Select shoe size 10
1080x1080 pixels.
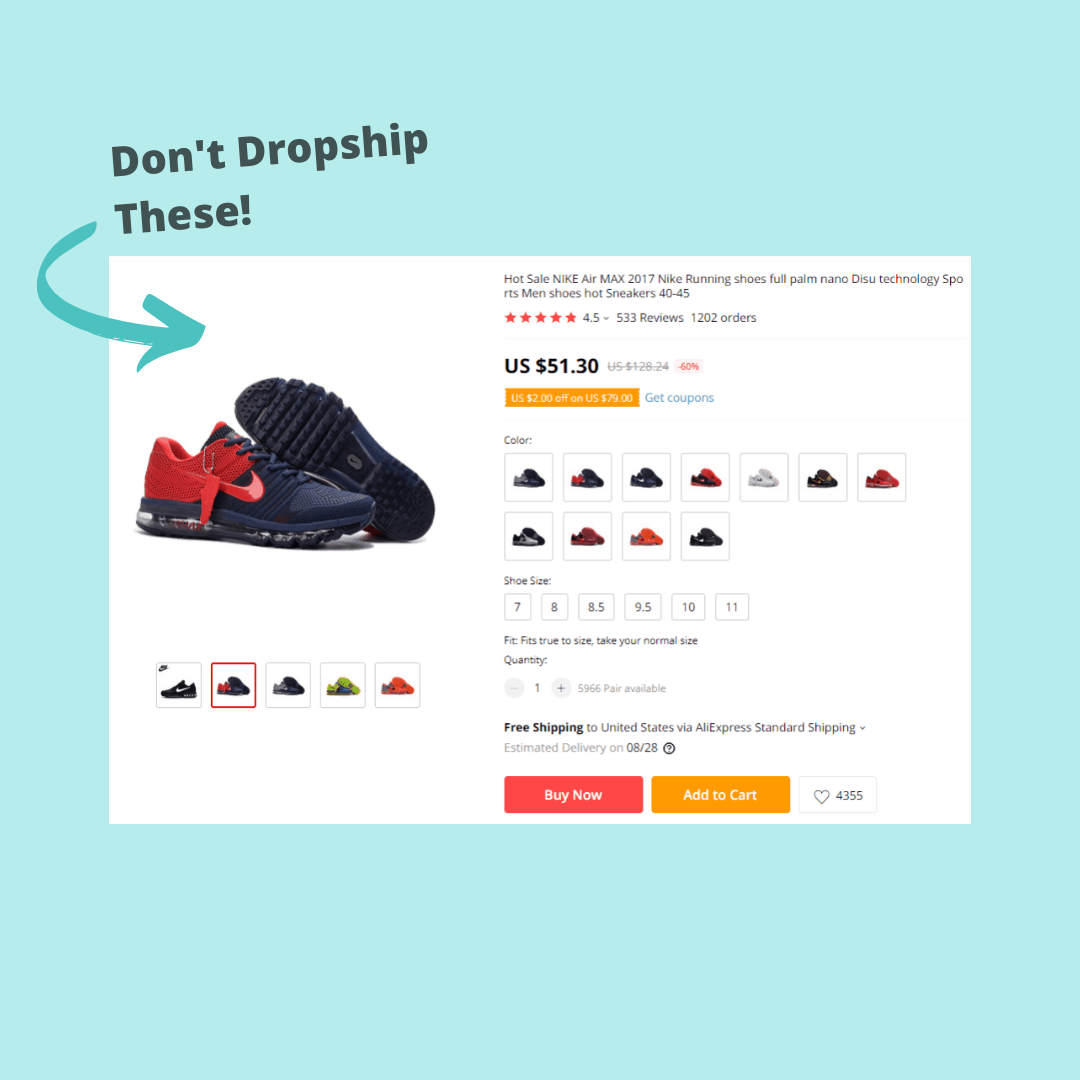(688, 607)
